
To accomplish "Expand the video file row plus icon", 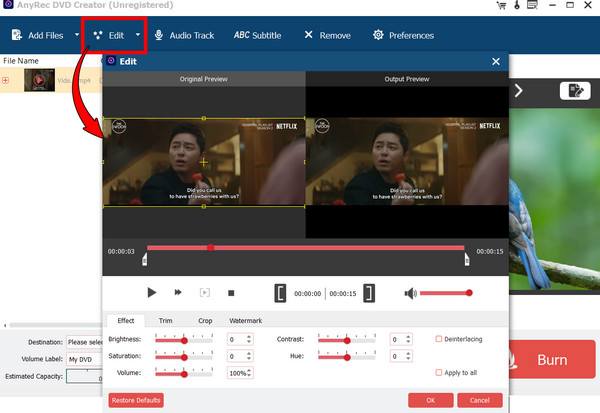I will click(5, 80).
